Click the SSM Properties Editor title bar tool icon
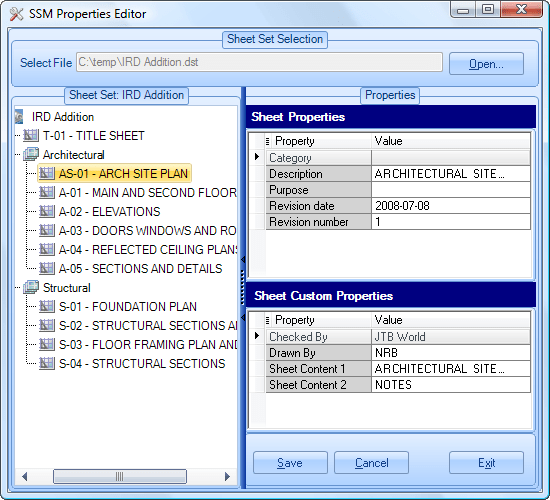 (x=16, y=14)
